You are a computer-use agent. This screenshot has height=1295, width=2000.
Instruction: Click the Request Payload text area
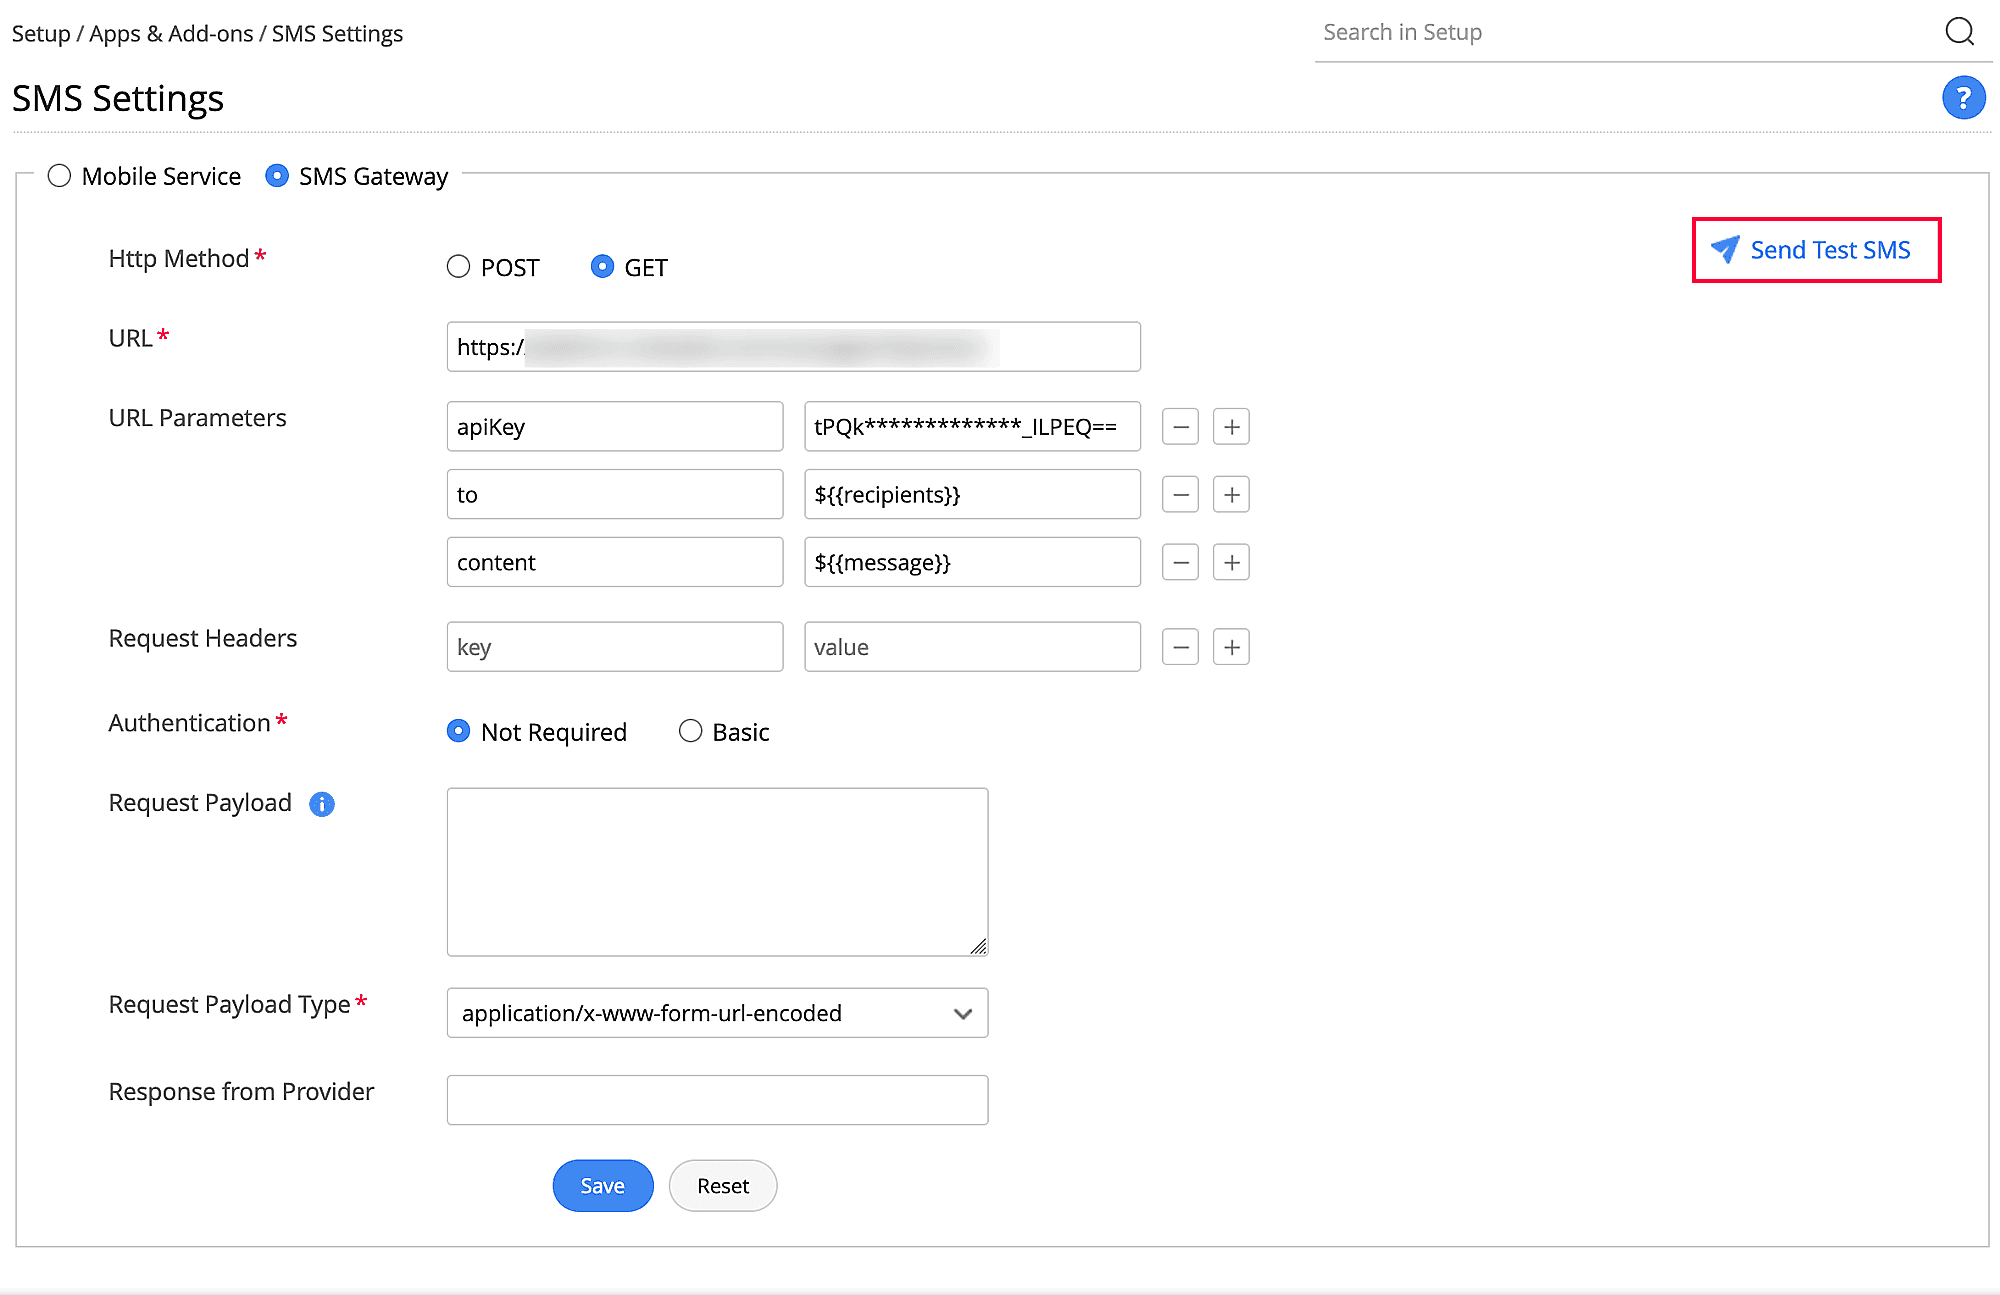click(x=717, y=871)
